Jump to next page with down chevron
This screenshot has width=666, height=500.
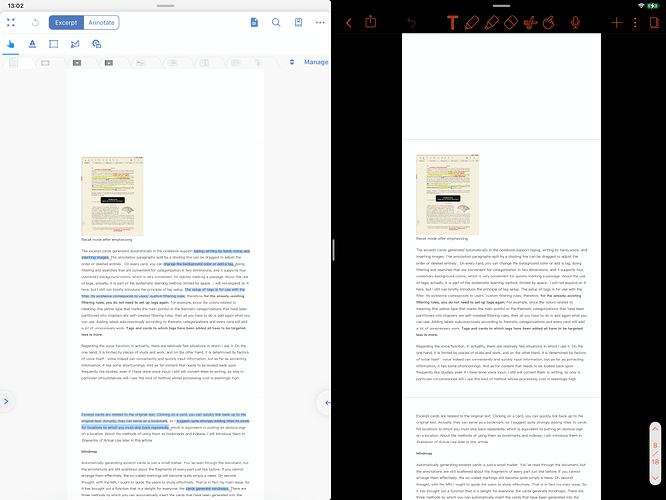655,478
